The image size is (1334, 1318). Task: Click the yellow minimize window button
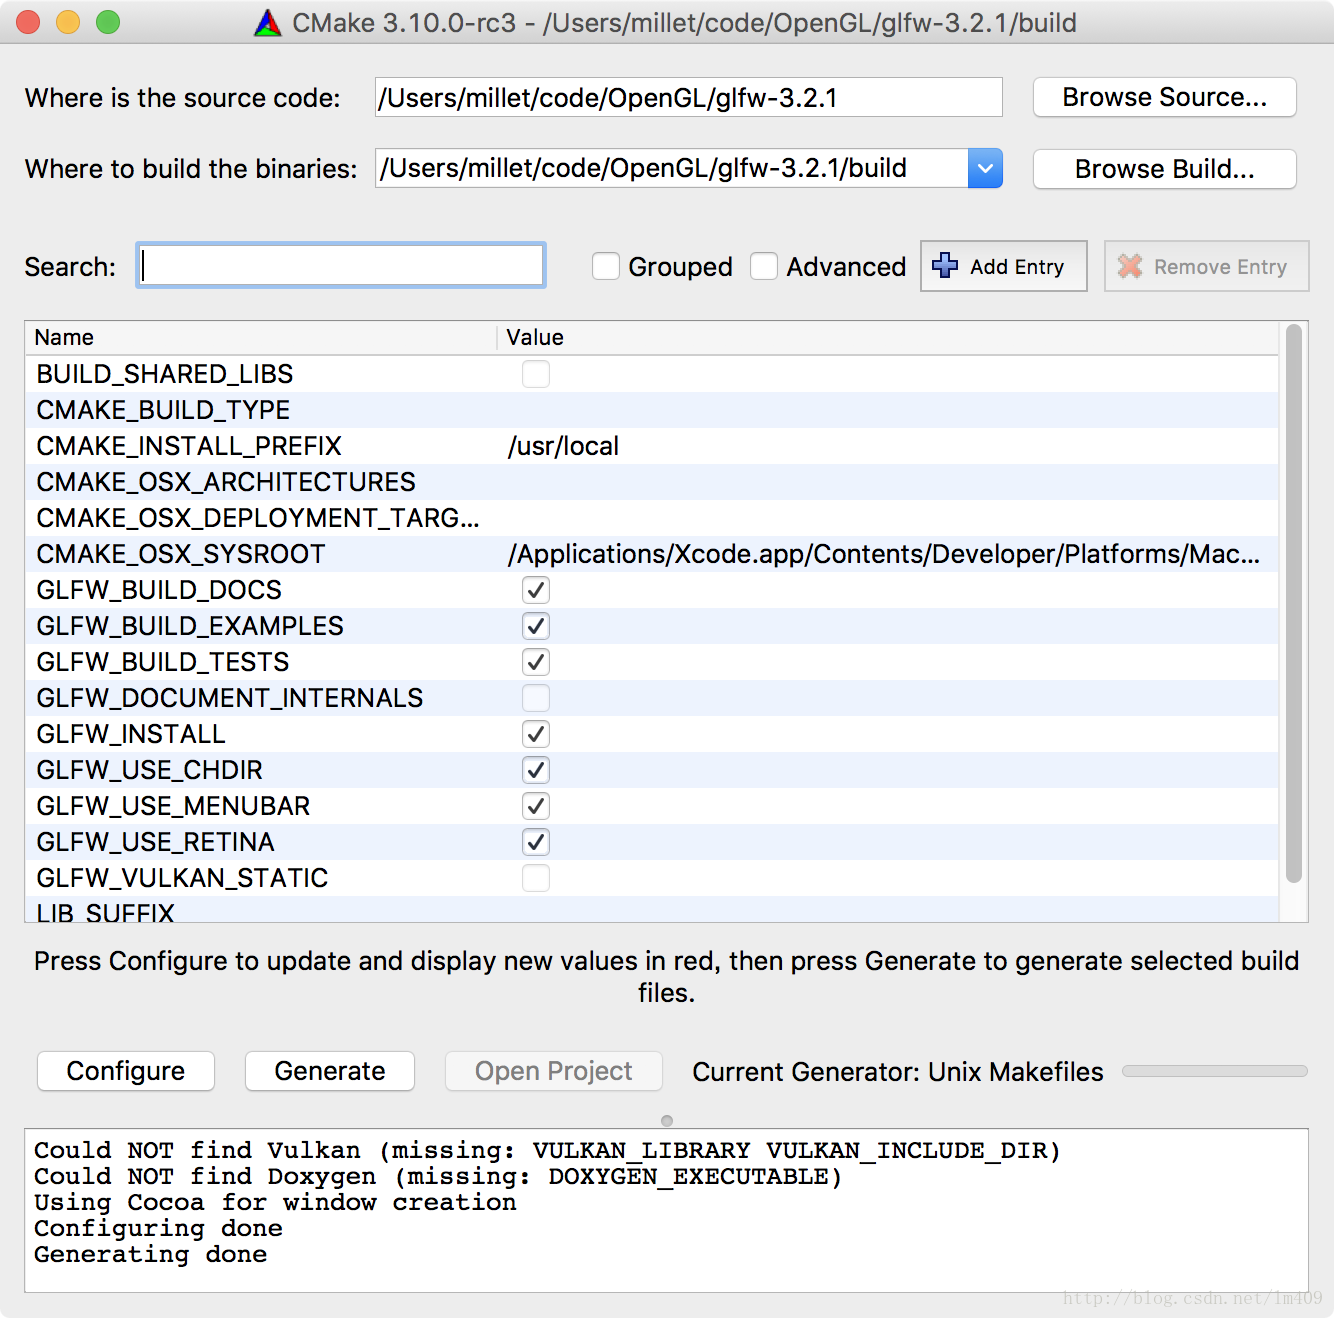[68, 22]
